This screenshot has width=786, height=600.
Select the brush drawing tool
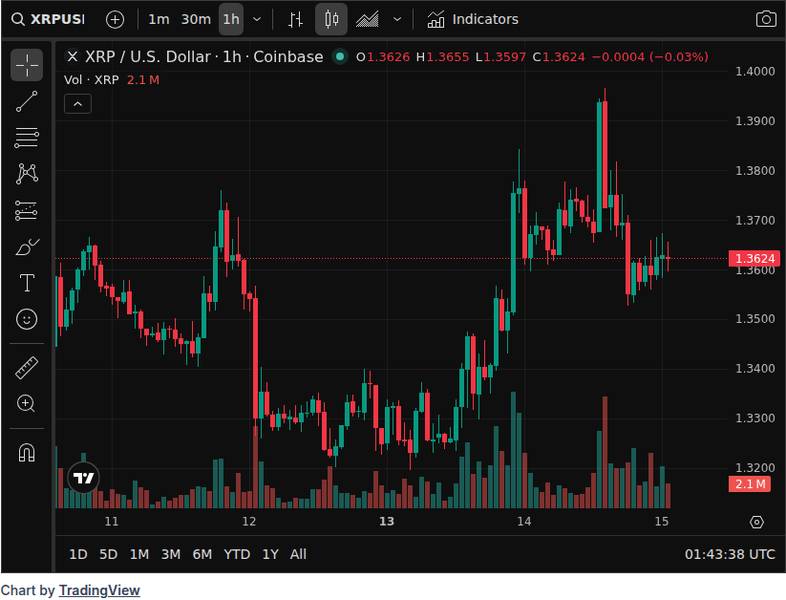[x=27, y=247]
